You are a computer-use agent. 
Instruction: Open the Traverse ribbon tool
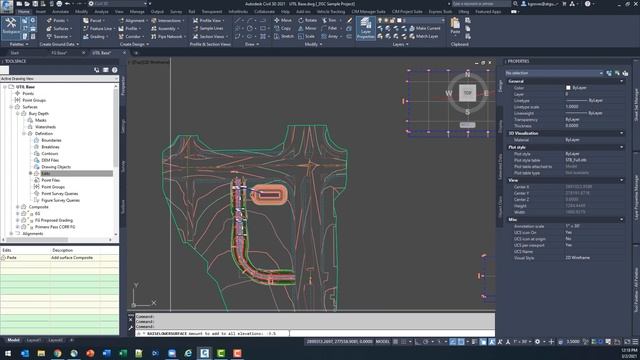click(x=58, y=37)
